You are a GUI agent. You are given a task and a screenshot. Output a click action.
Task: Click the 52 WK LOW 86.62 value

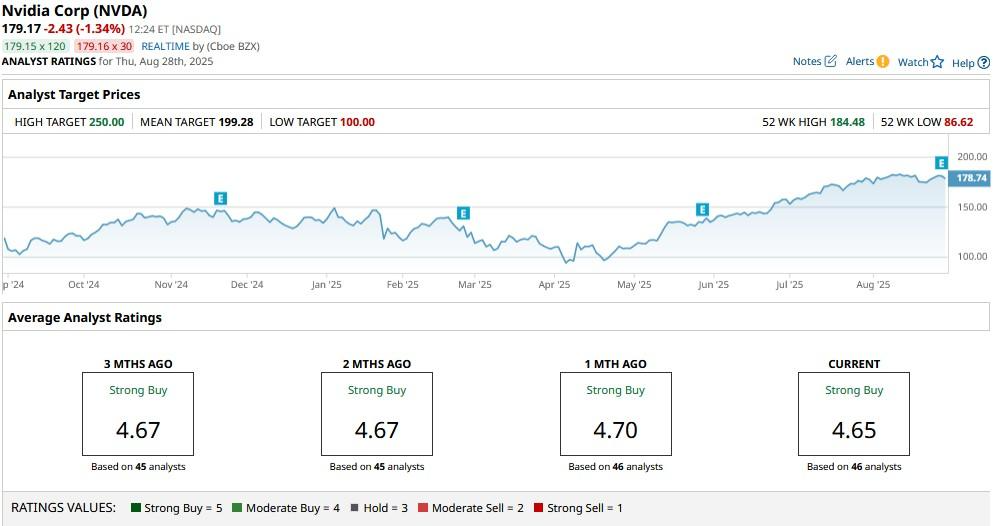[958, 122]
